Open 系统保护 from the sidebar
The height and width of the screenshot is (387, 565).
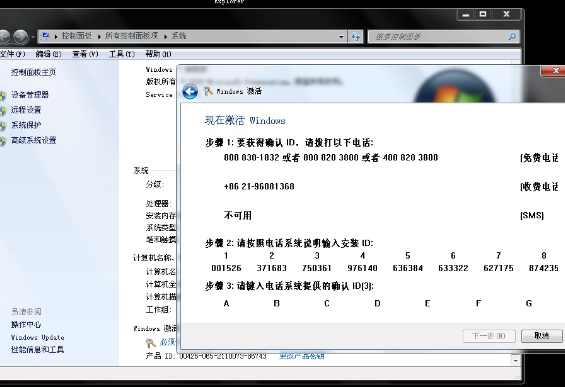pyautogui.click(x=26, y=125)
